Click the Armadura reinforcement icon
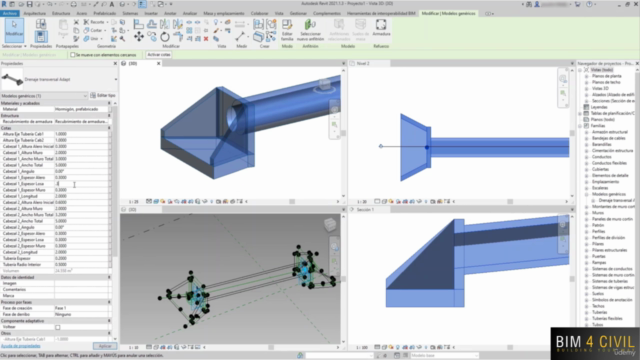This screenshot has height=360, width=640. 381,28
